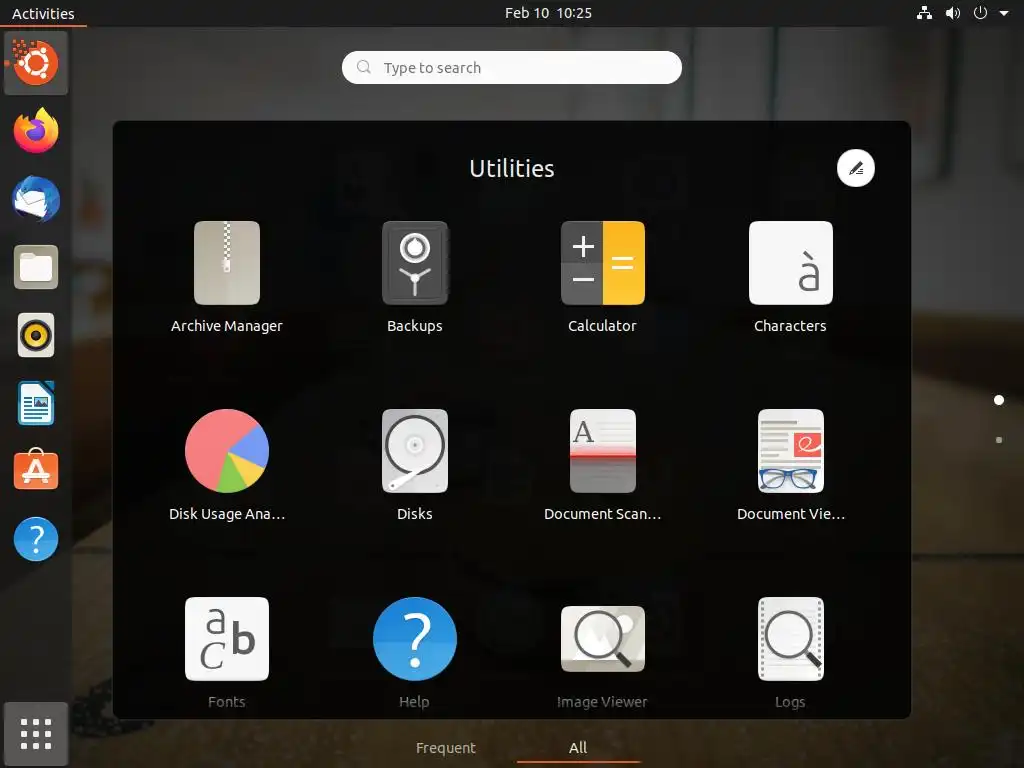Open Image Viewer
Screen dimensions: 1024x768
click(603, 639)
